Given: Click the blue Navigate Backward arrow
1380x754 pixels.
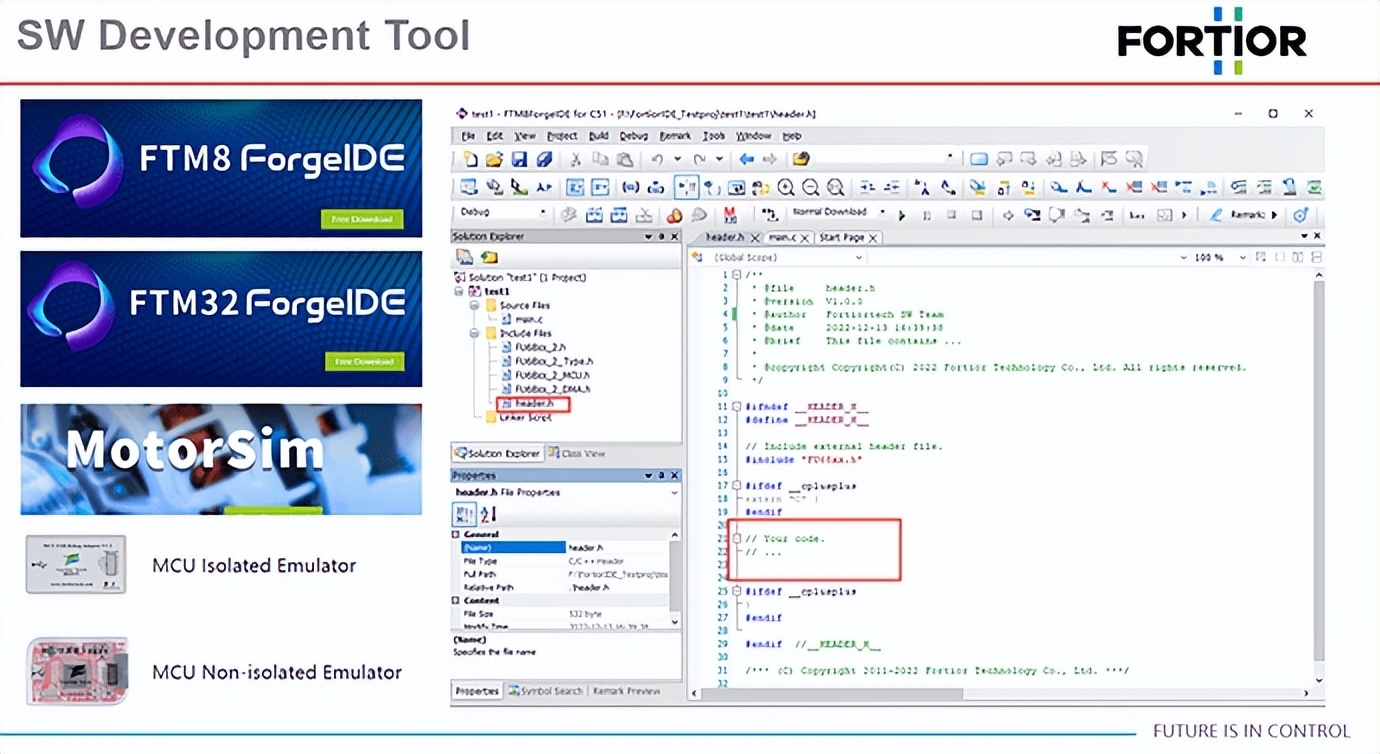Looking at the screenshot, I should point(746,159).
